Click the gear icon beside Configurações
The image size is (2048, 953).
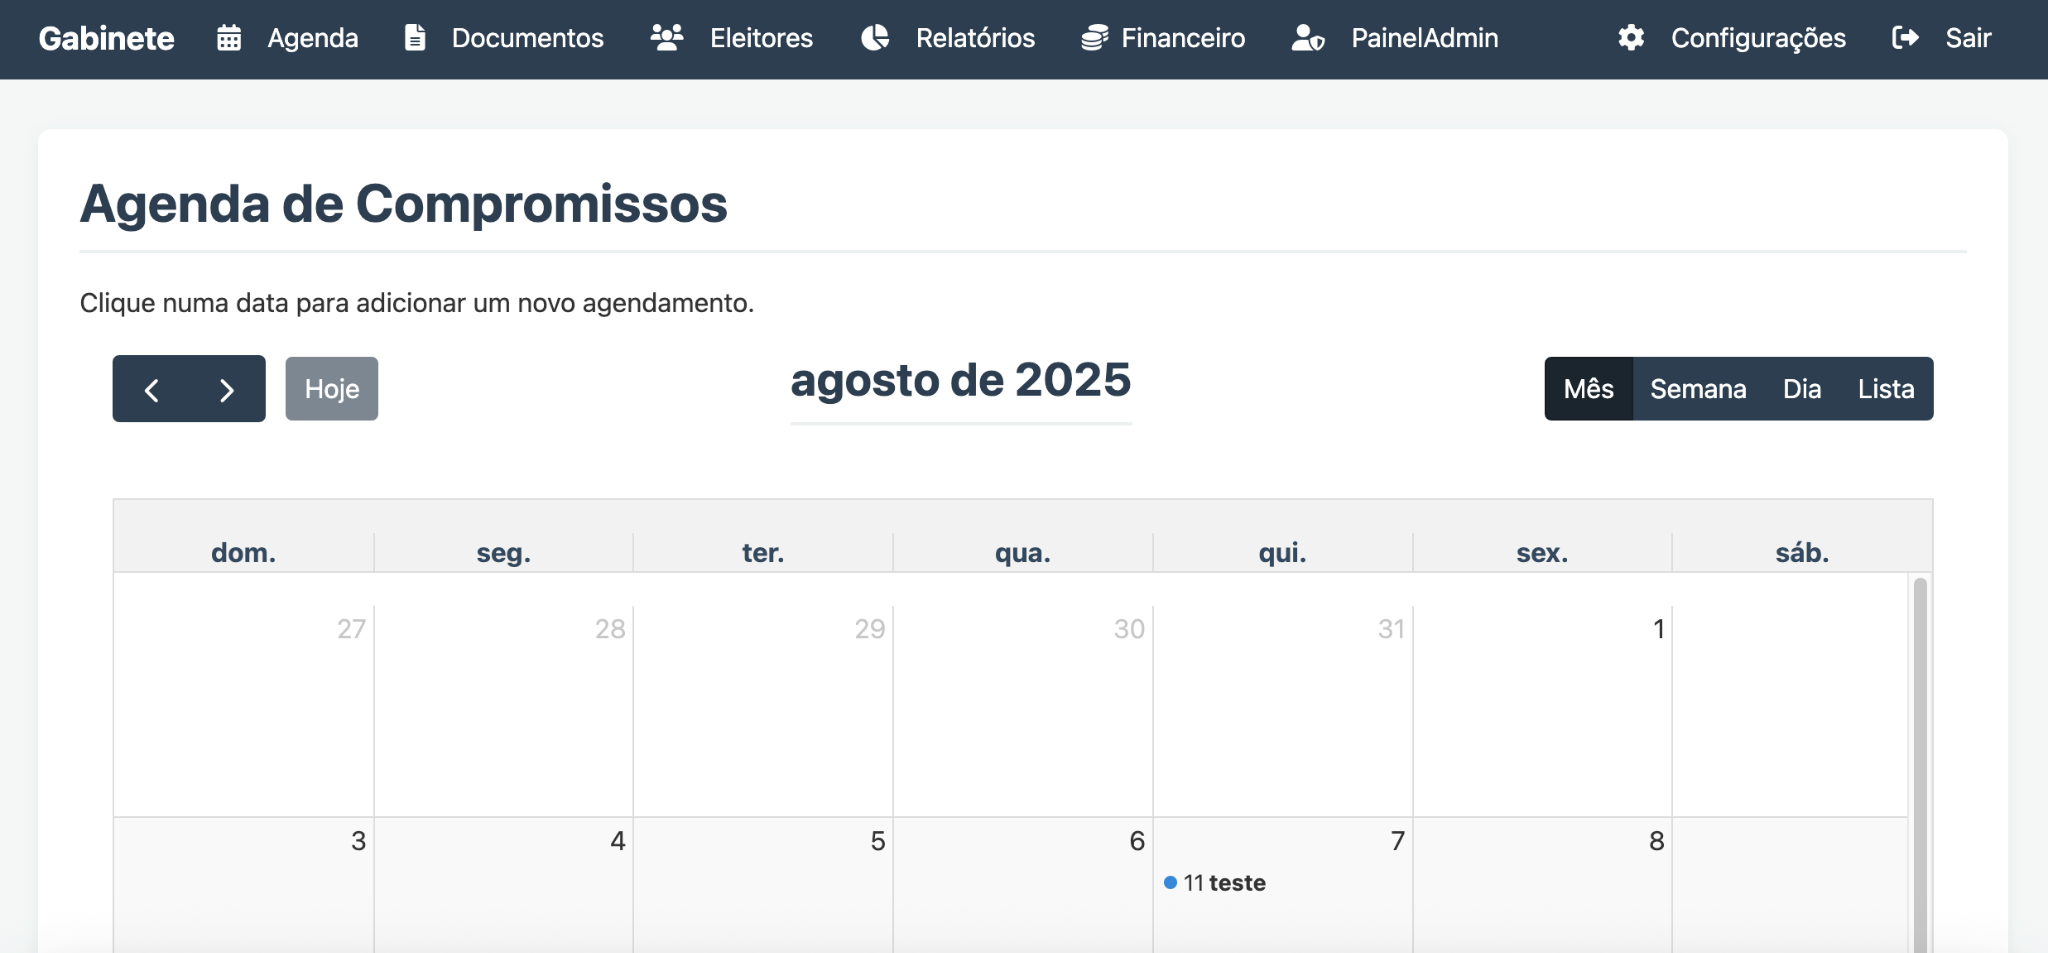1631,38
